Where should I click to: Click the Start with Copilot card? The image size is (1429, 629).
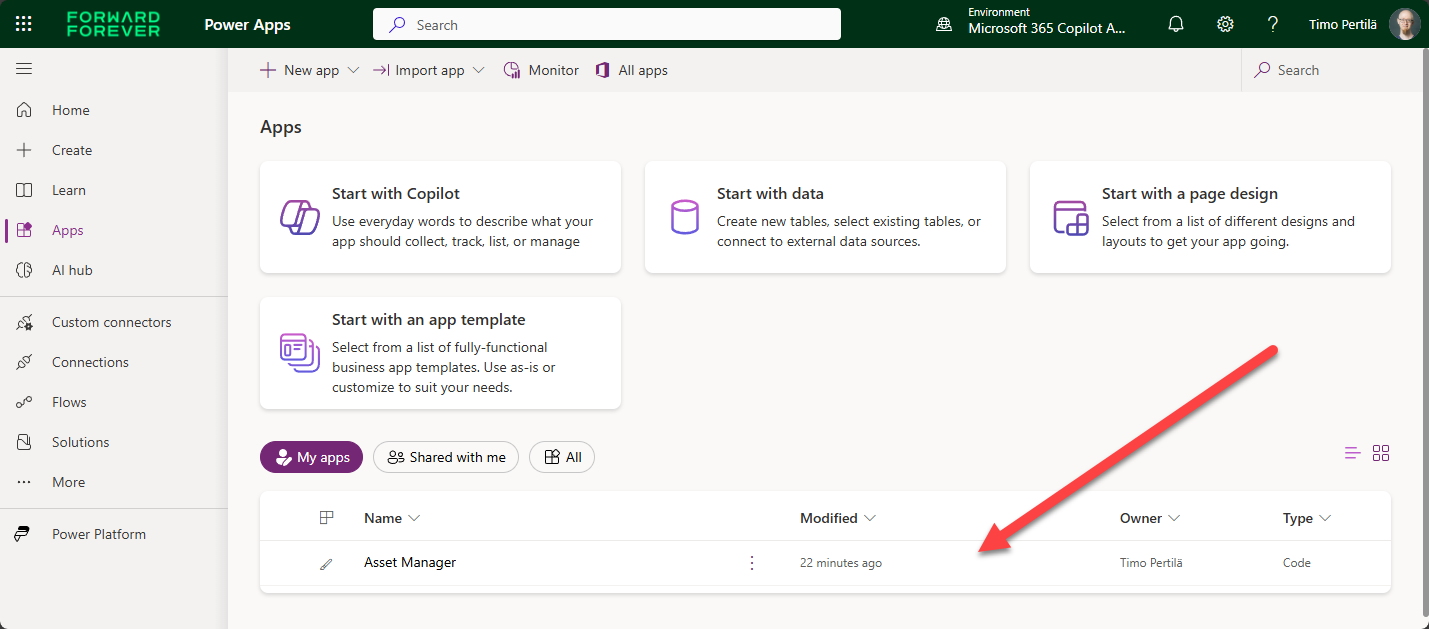click(440, 217)
